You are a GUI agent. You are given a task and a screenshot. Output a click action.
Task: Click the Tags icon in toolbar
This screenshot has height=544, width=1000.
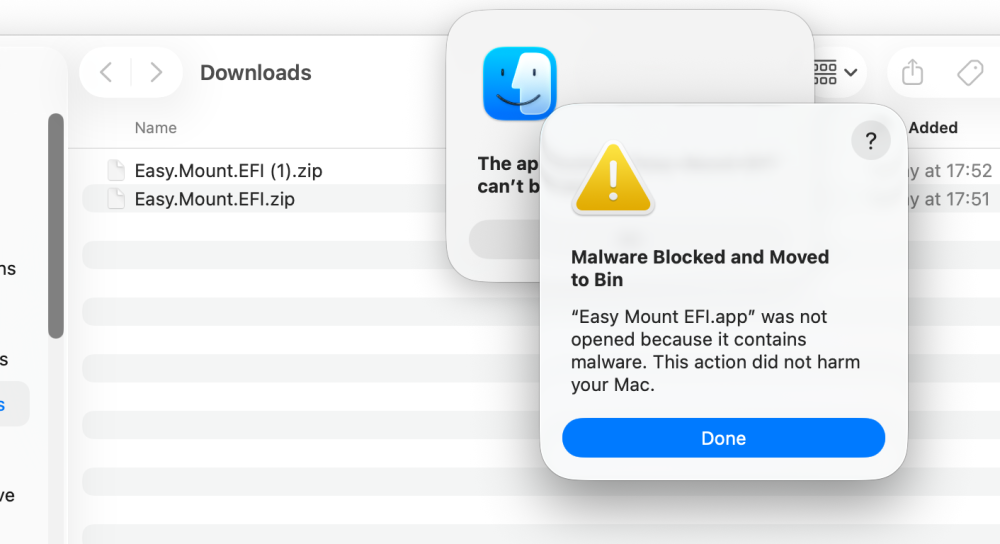point(969,73)
